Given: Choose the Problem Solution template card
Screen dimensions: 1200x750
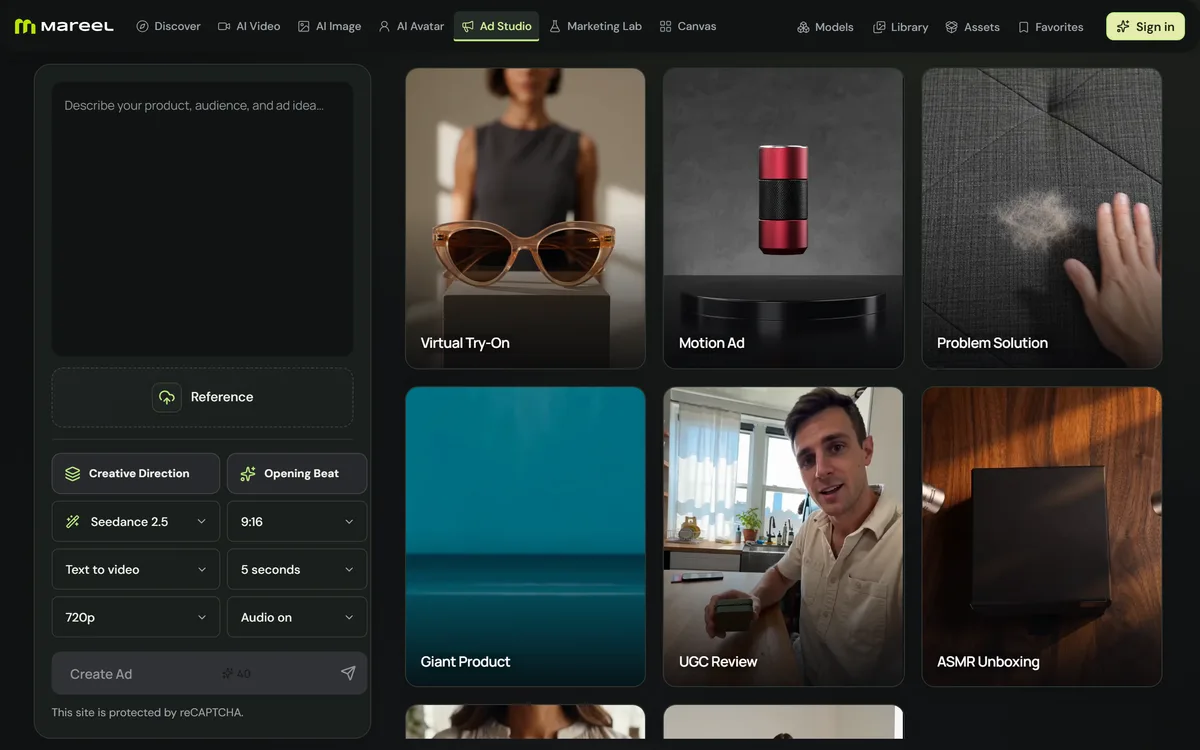Looking at the screenshot, I should 1042,218.
